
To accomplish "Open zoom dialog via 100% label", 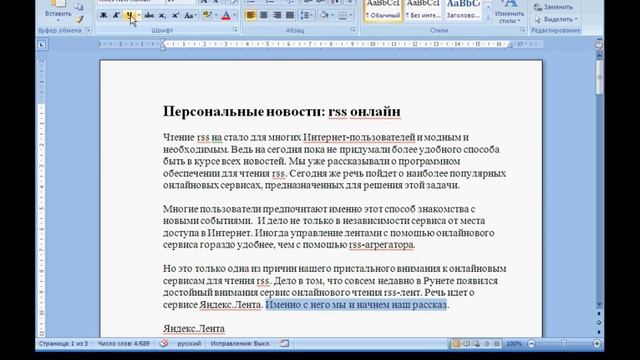I will (x=514, y=344).
